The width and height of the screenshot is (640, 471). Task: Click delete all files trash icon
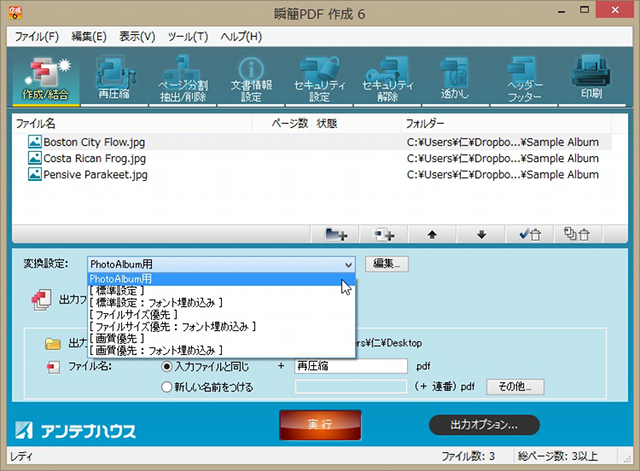pos(578,235)
